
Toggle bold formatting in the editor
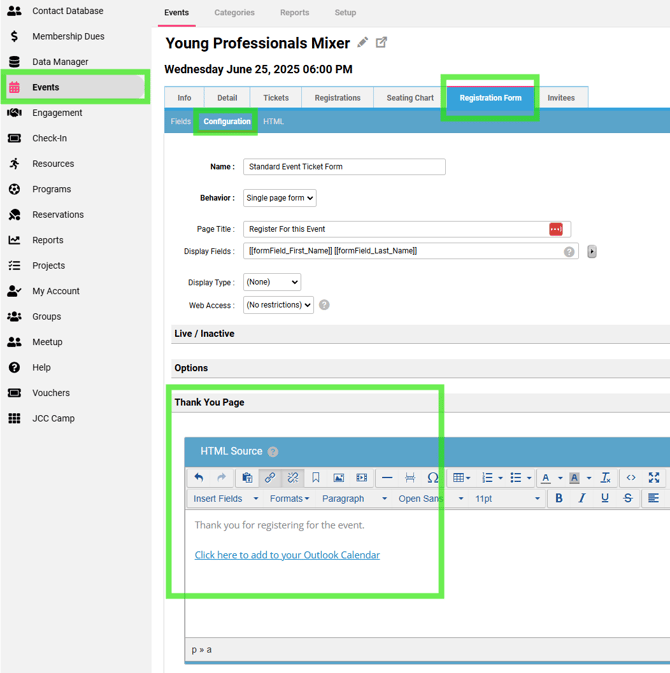[x=559, y=498]
